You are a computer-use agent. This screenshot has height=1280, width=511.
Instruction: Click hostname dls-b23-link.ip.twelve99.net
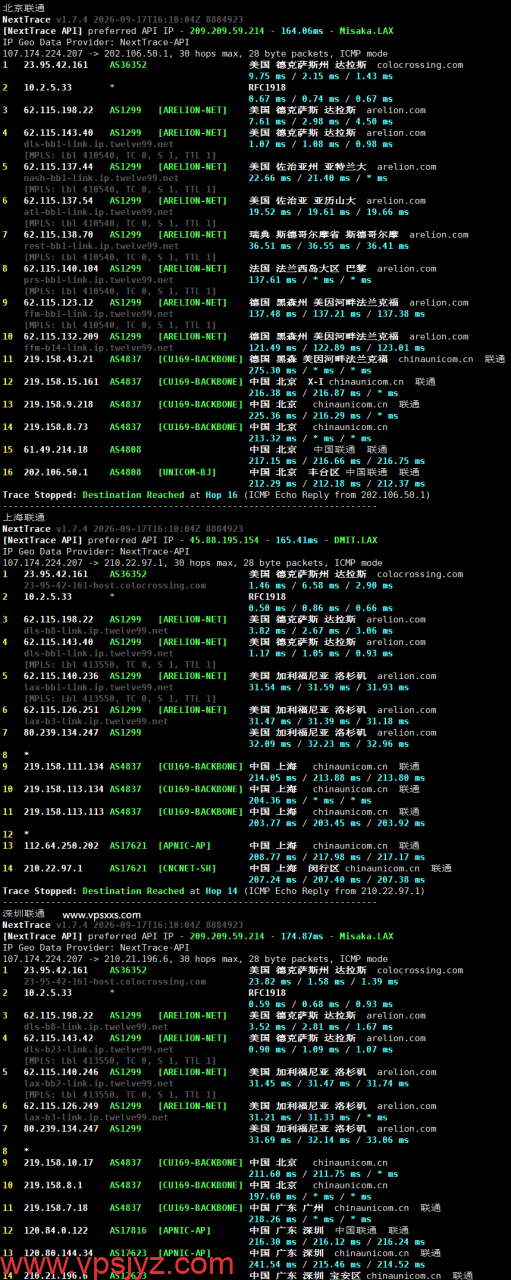[98, 1049]
